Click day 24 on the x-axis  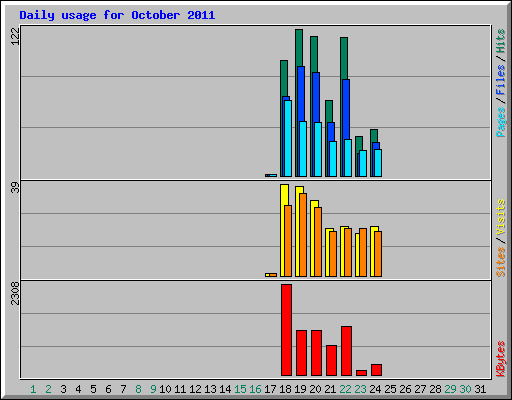pos(375,389)
